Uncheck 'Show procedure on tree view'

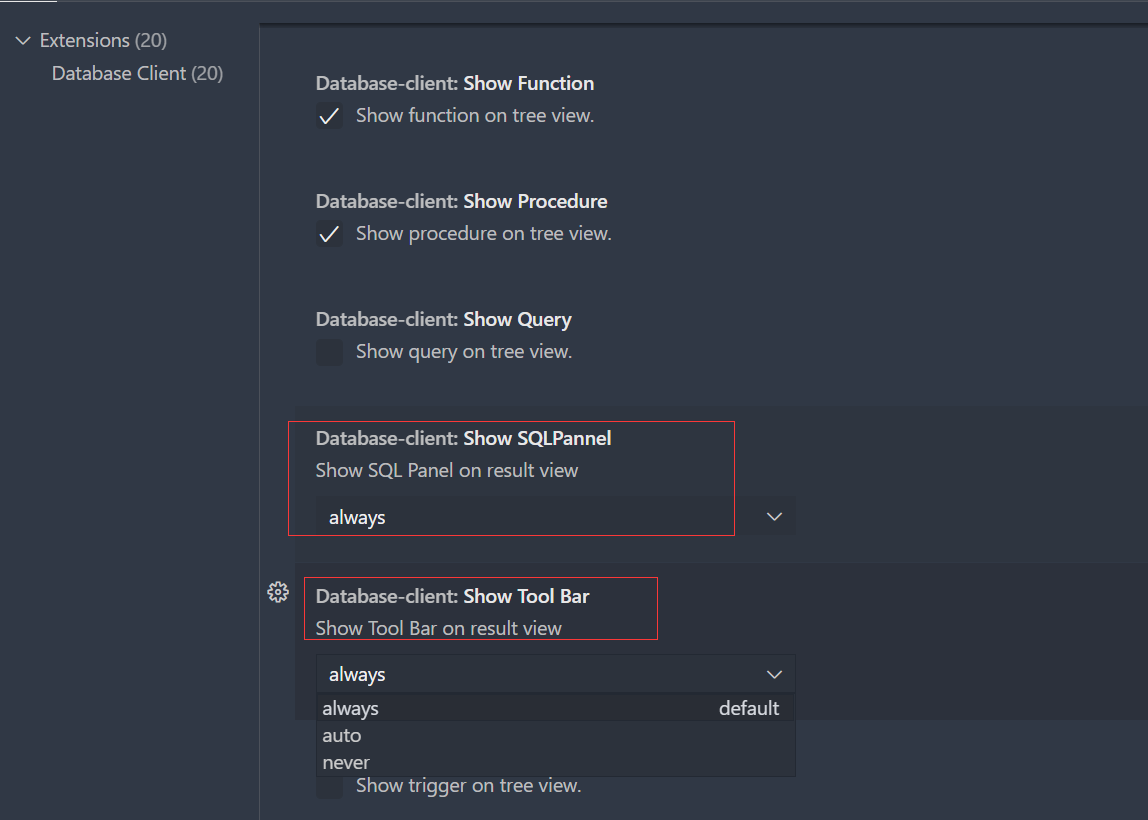click(x=329, y=234)
